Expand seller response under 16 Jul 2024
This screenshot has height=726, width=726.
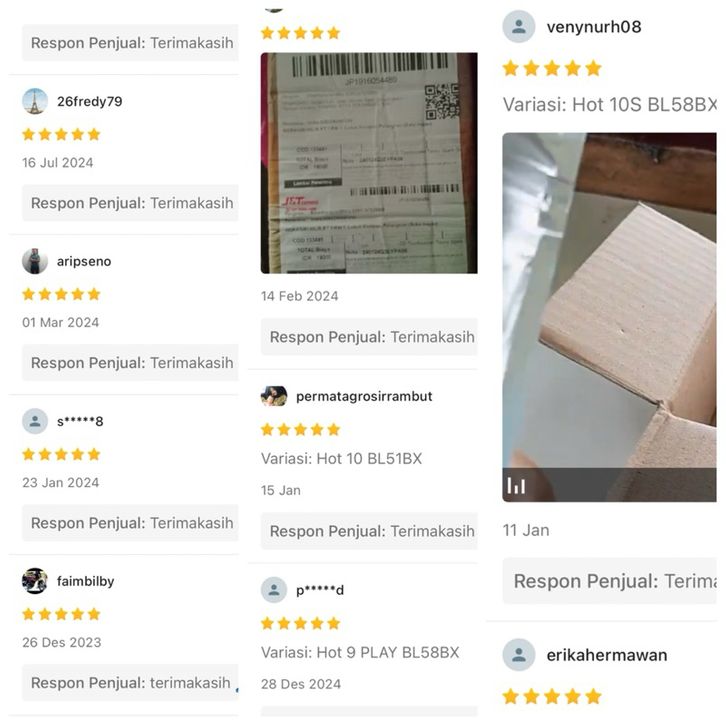[x=130, y=203]
